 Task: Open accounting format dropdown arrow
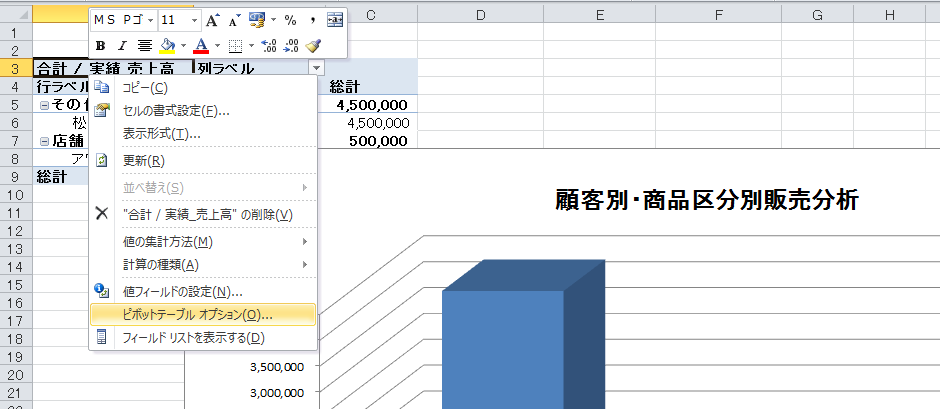click(273, 20)
